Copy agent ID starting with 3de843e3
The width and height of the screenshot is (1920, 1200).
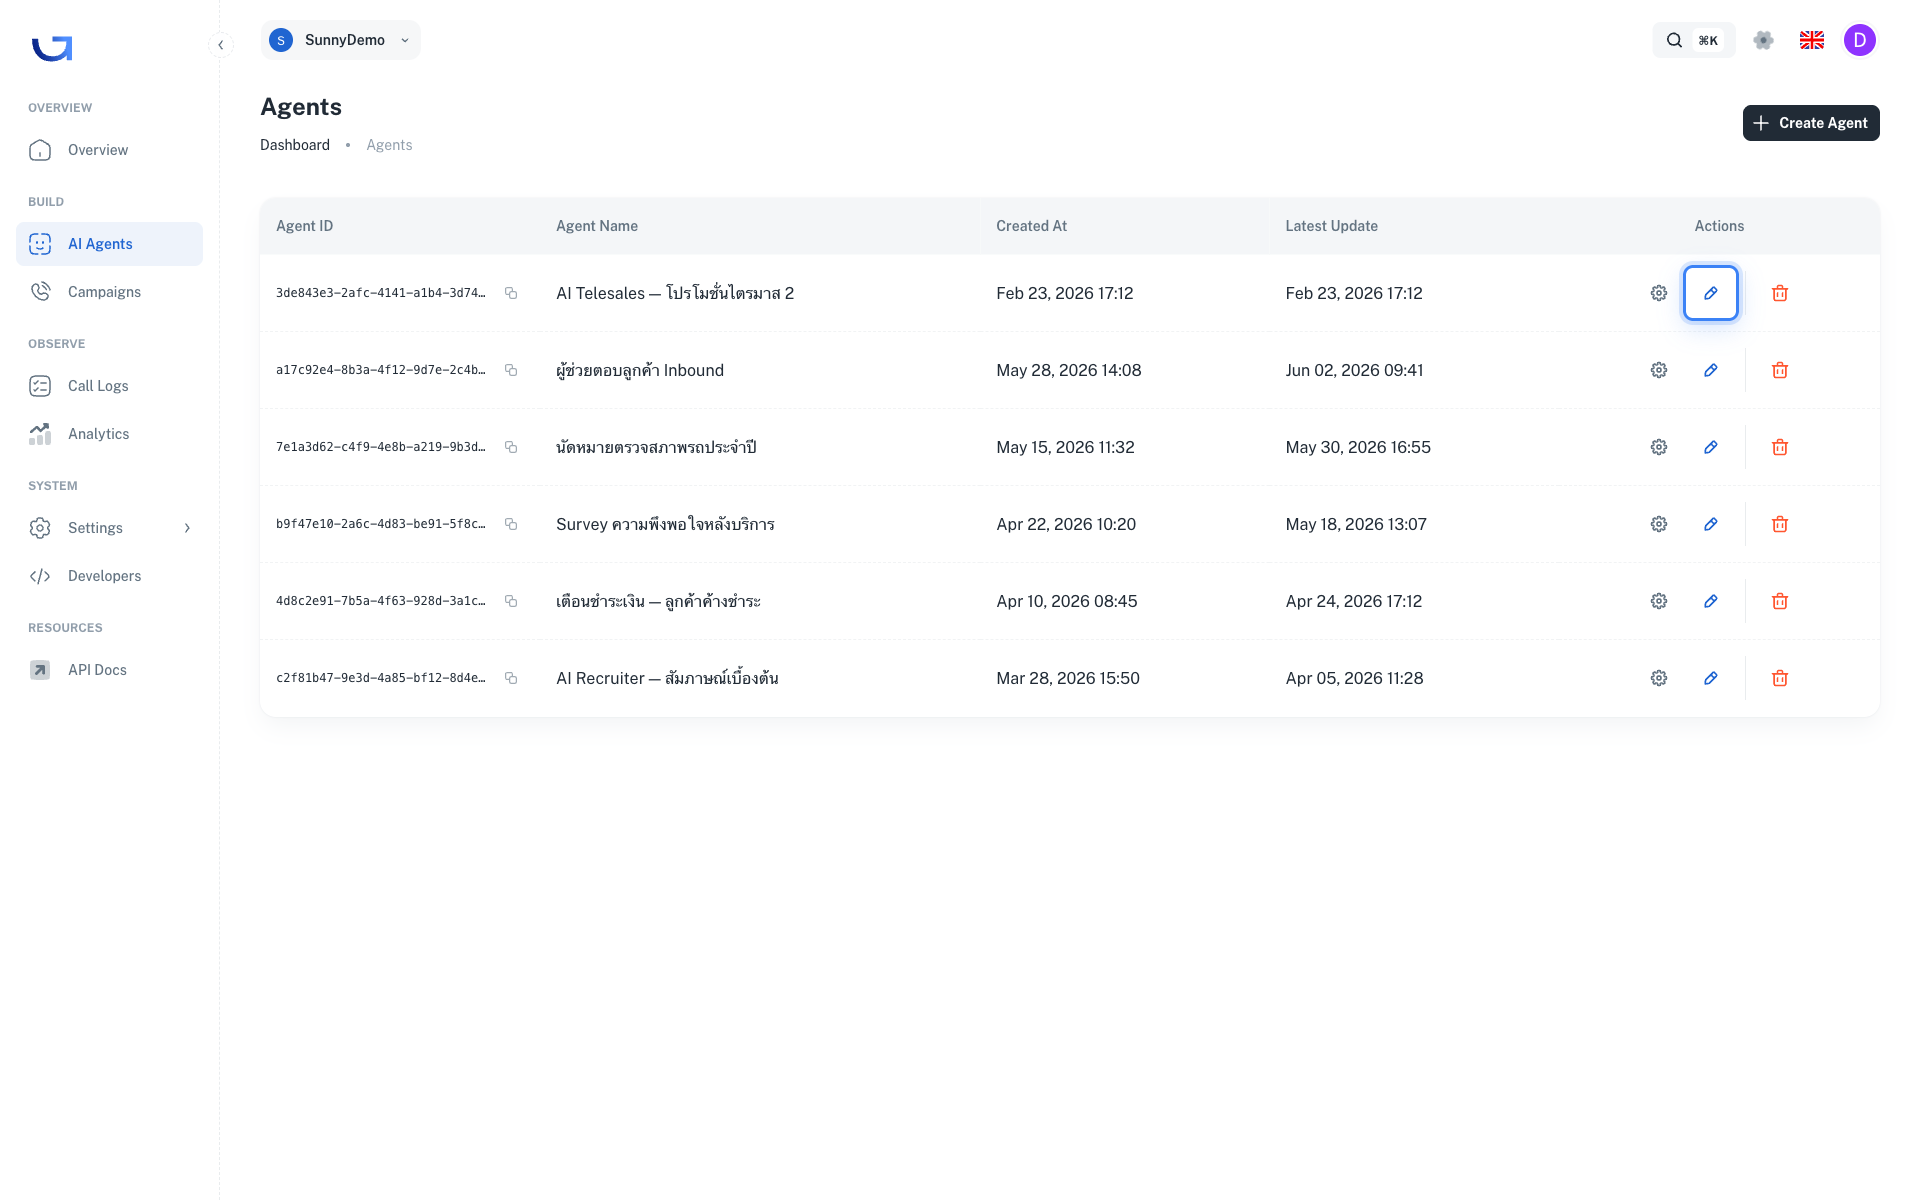coord(511,293)
